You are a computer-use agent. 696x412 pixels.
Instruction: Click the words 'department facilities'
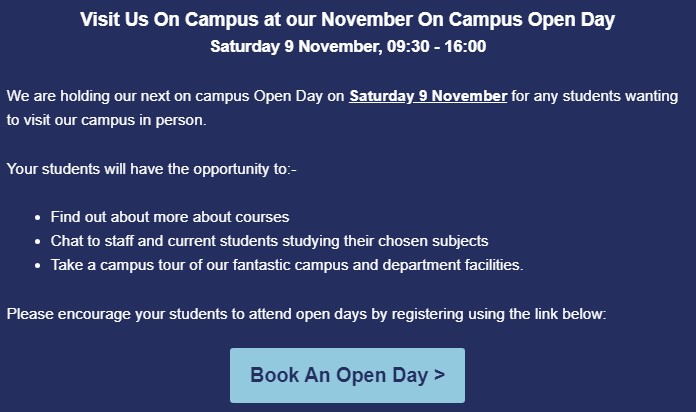click(451, 265)
